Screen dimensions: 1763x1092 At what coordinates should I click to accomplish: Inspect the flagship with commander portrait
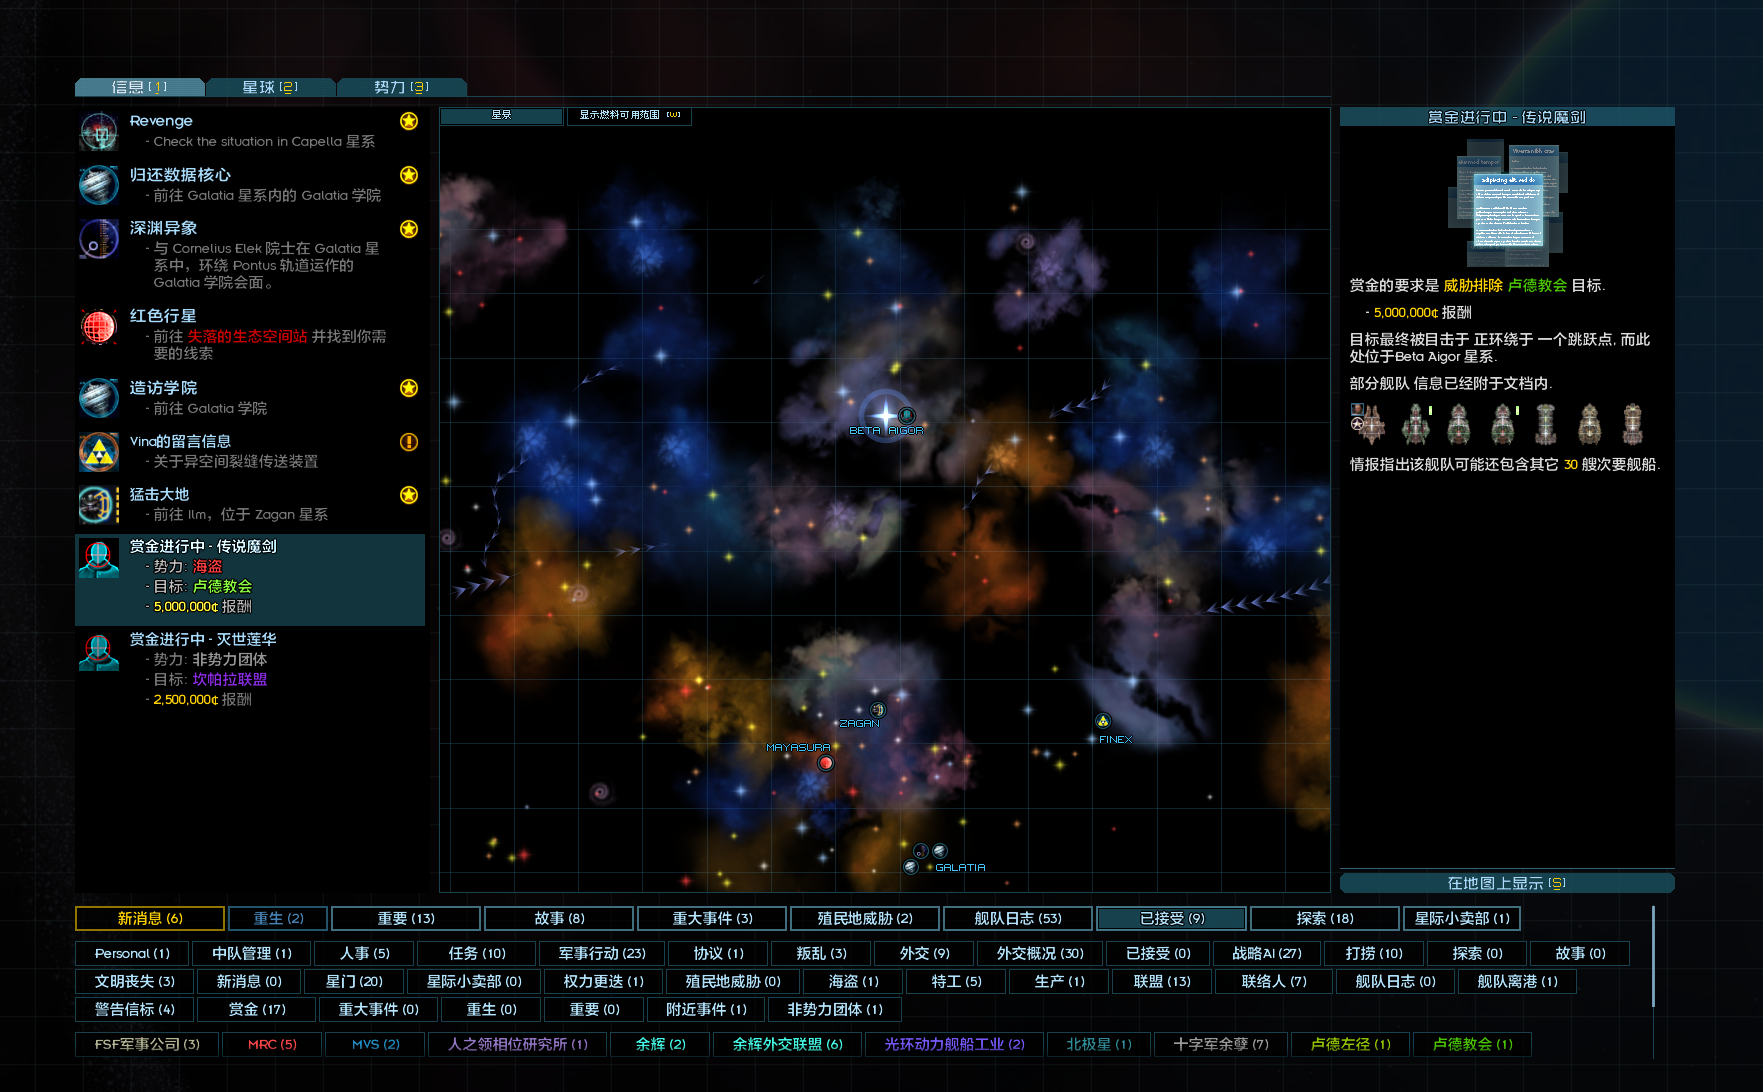pos(1367,423)
